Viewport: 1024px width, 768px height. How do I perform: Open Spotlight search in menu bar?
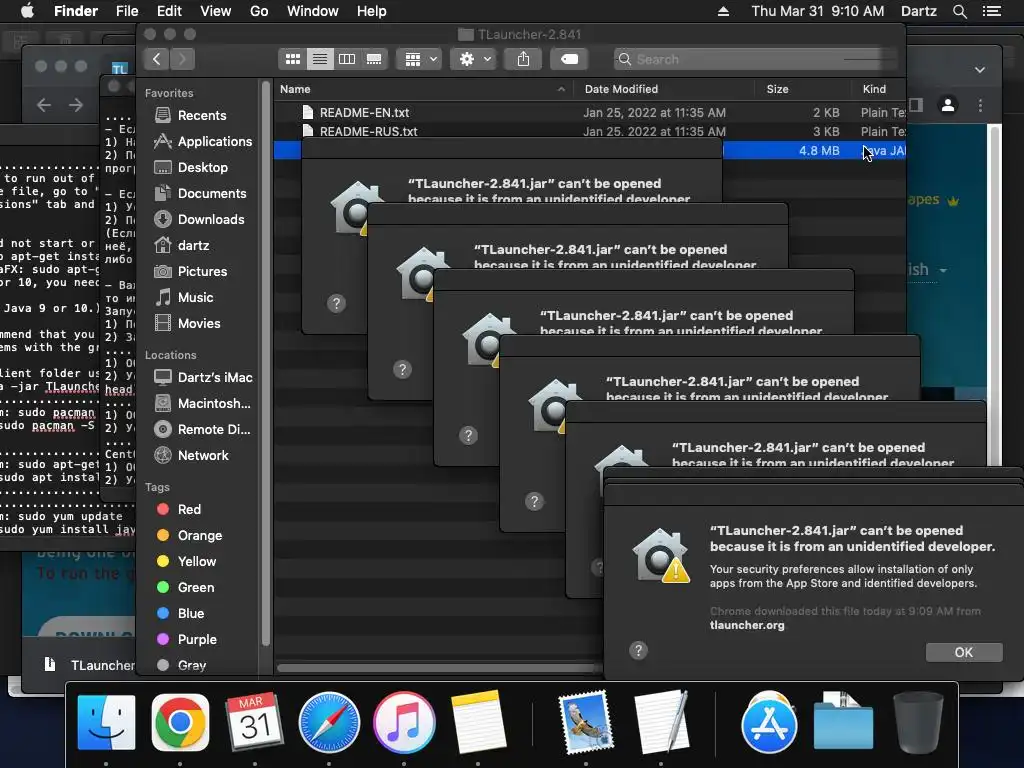[x=959, y=11]
